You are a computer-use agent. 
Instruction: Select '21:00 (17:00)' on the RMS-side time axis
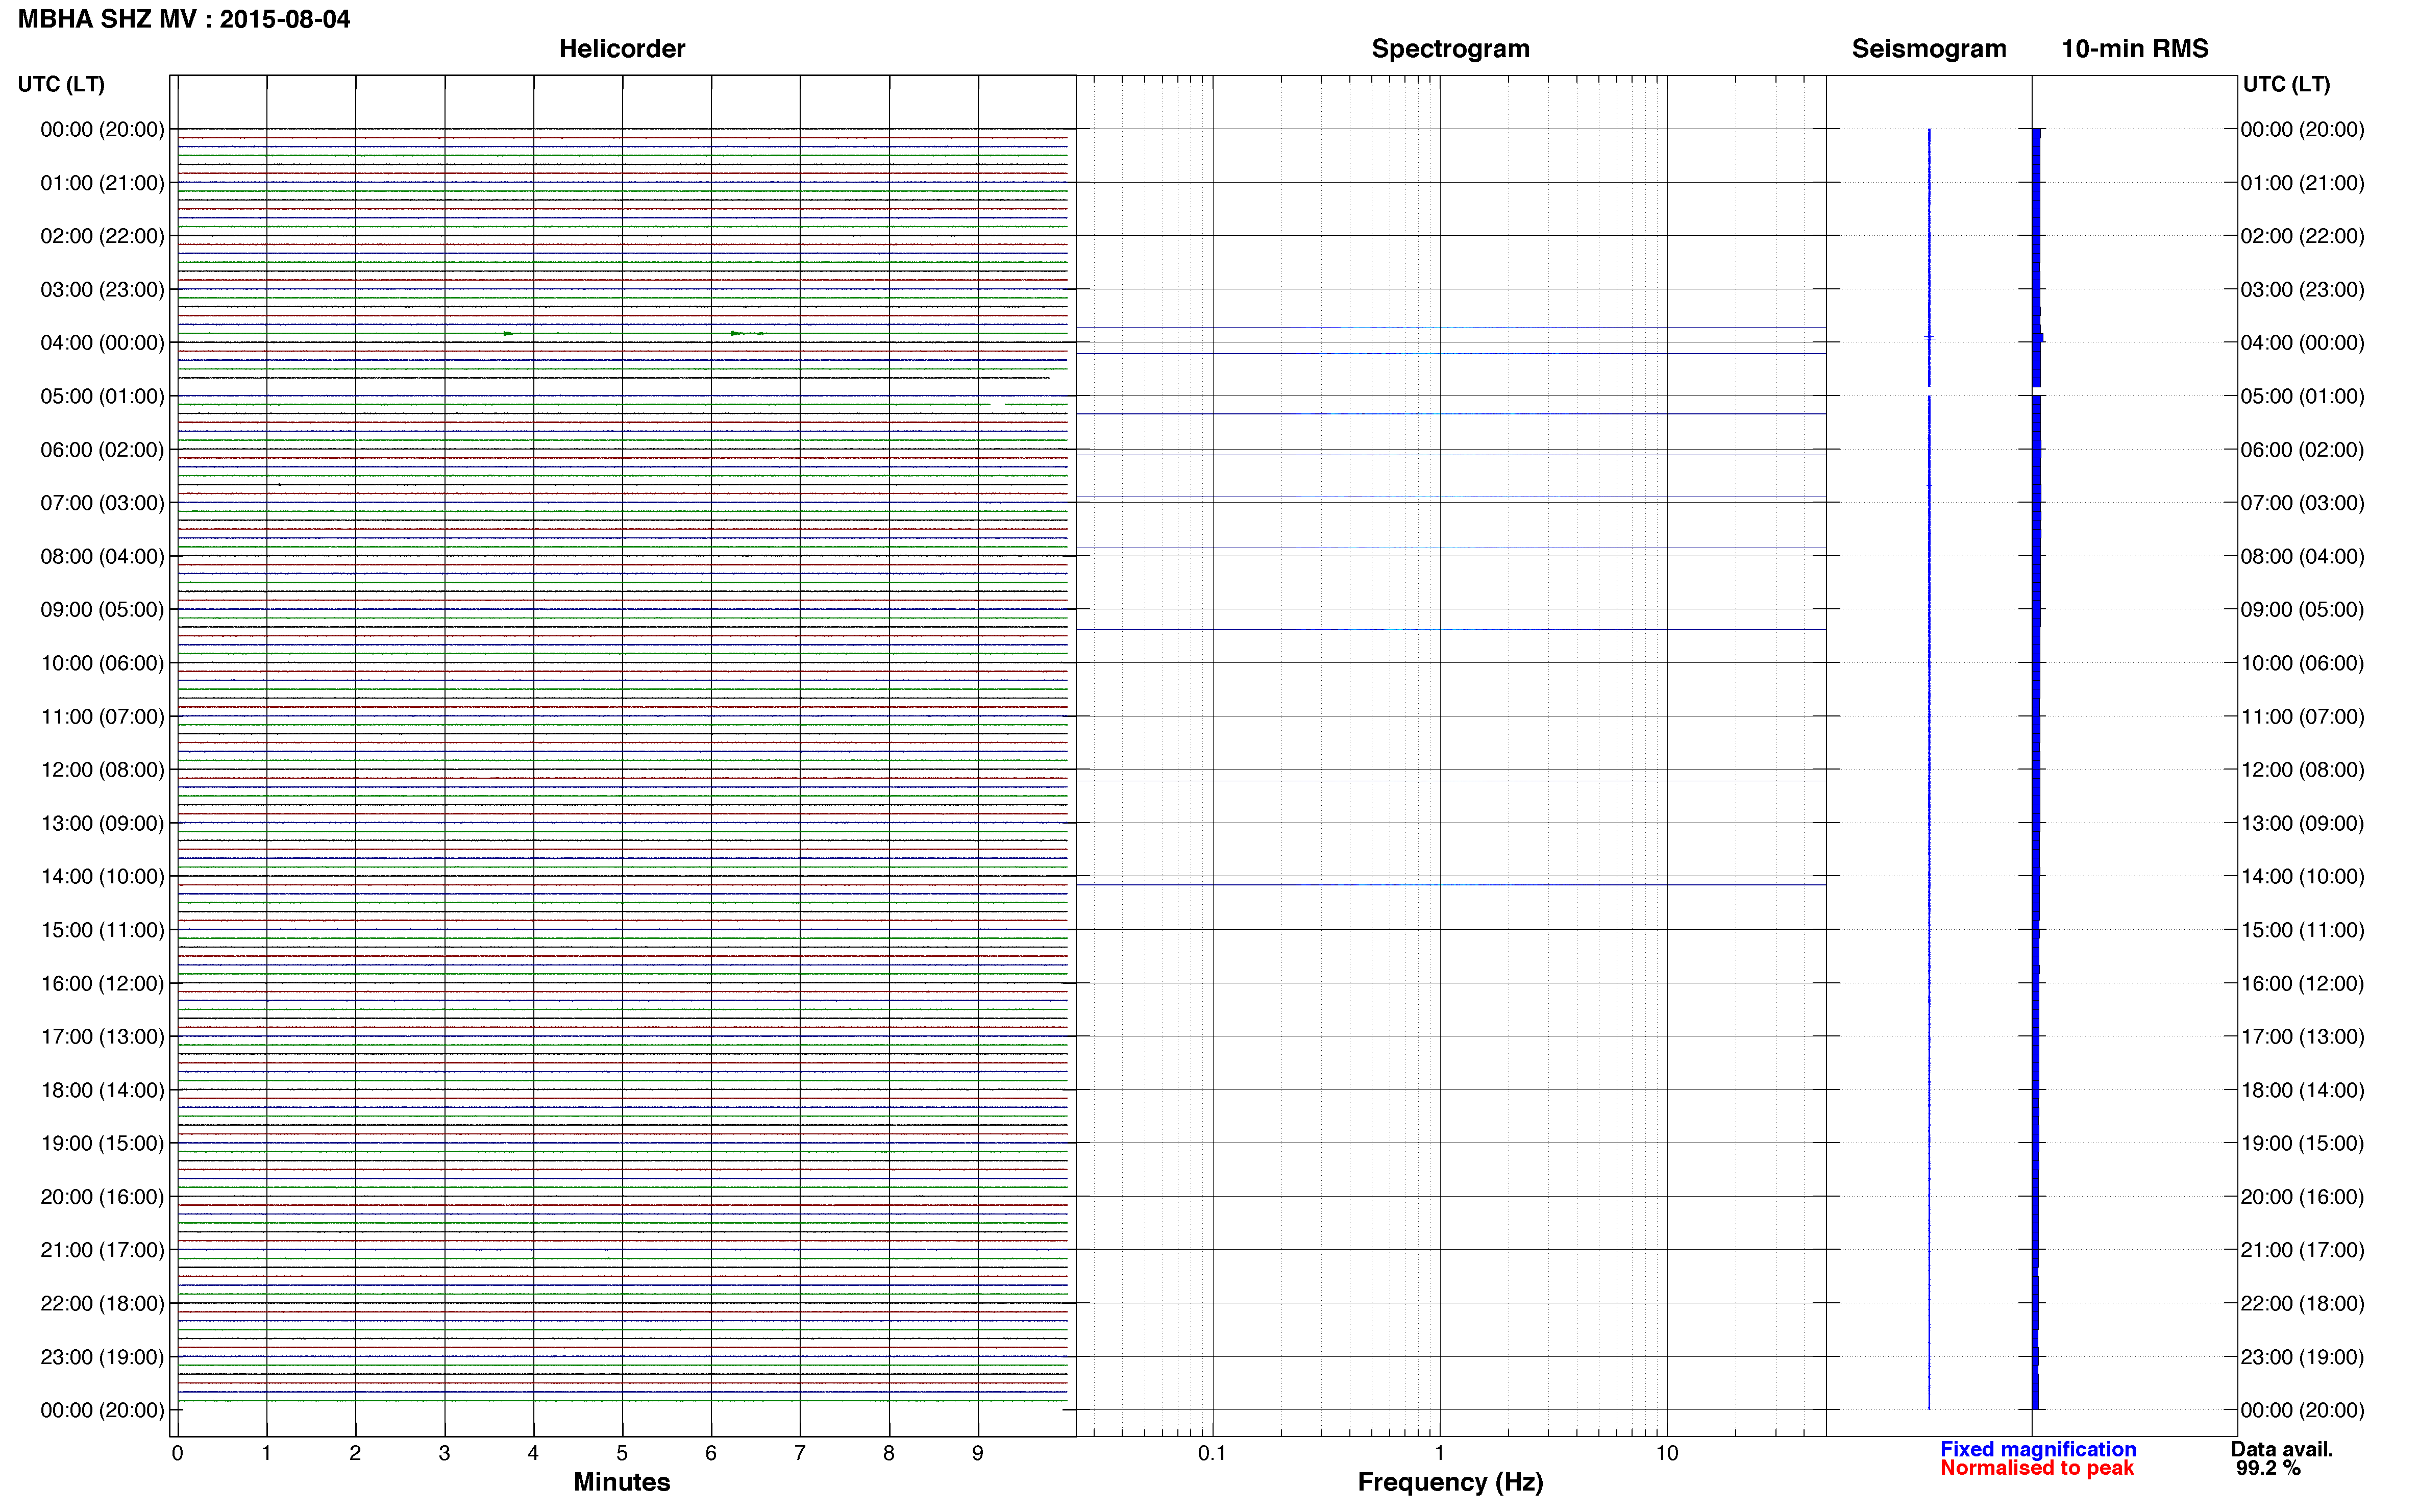point(2302,1250)
